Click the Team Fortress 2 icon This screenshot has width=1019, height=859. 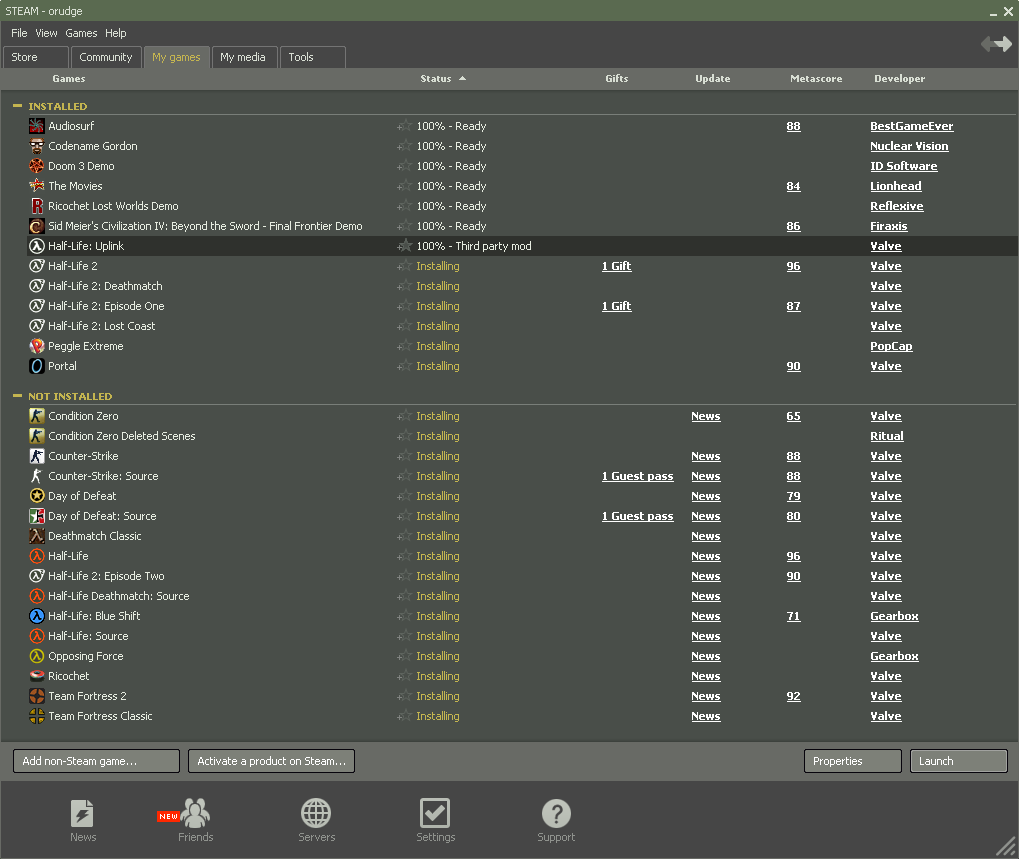tap(37, 696)
